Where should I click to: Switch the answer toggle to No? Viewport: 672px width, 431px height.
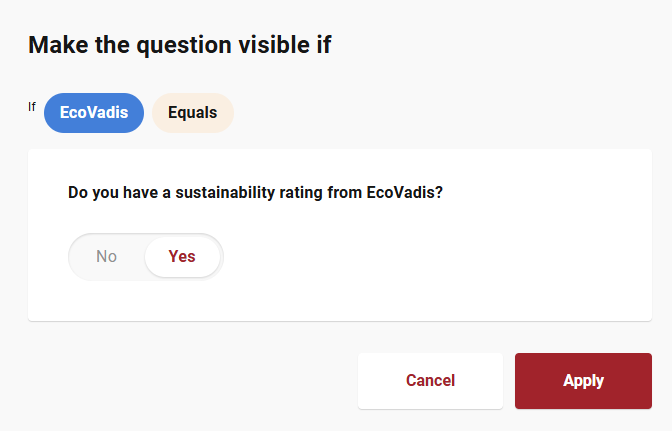click(107, 256)
